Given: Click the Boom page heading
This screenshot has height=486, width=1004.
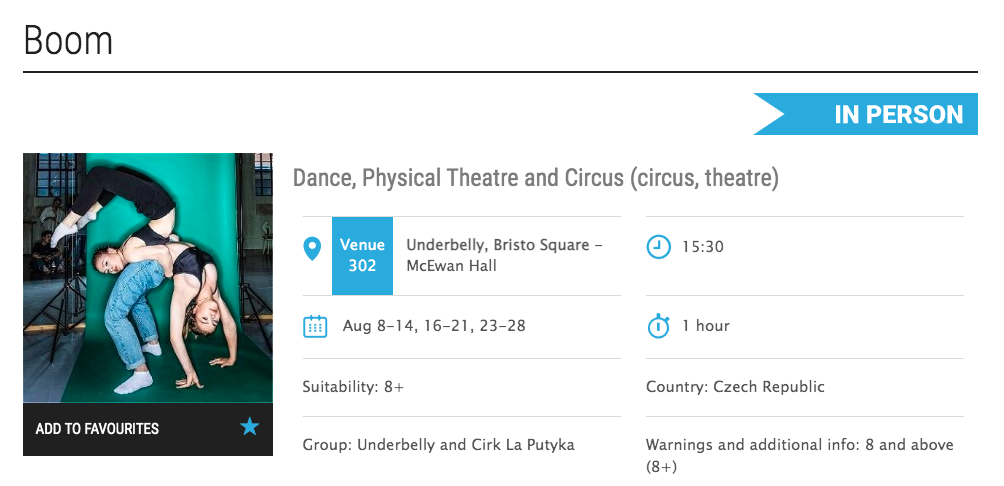Looking at the screenshot, I should point(68,41).
